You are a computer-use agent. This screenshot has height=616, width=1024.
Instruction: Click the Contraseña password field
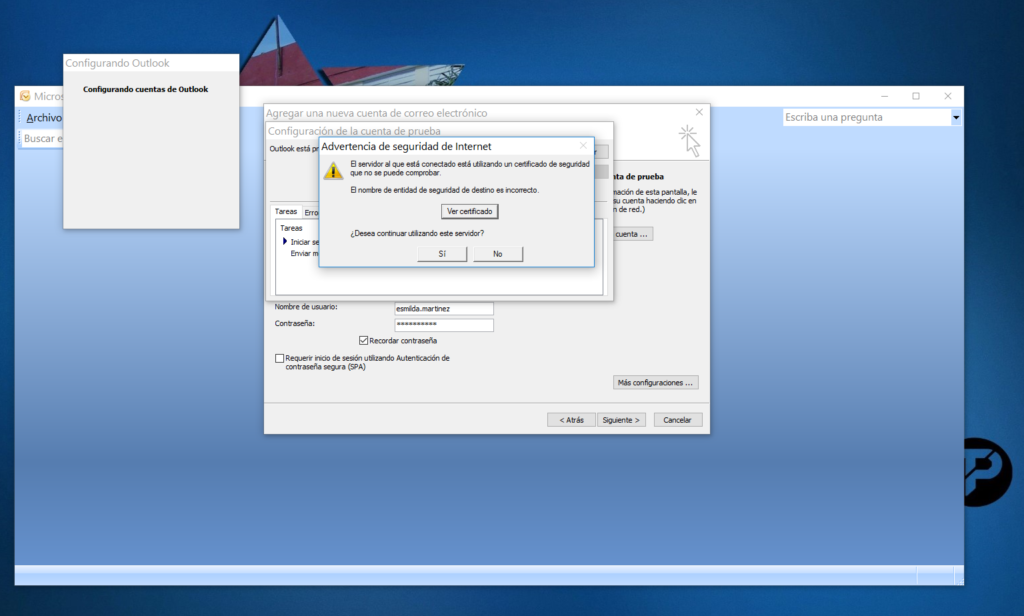(x=443, y=325)
